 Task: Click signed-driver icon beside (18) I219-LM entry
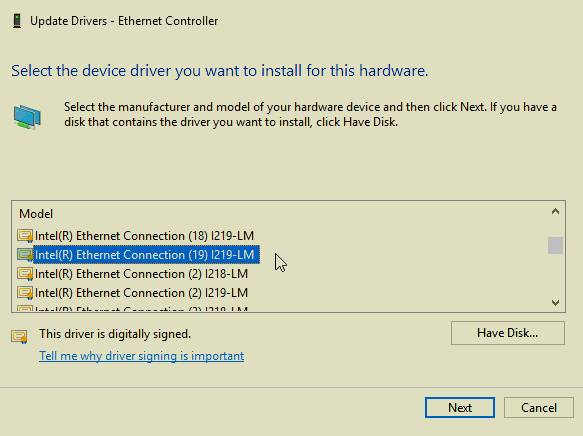(25, 236)
